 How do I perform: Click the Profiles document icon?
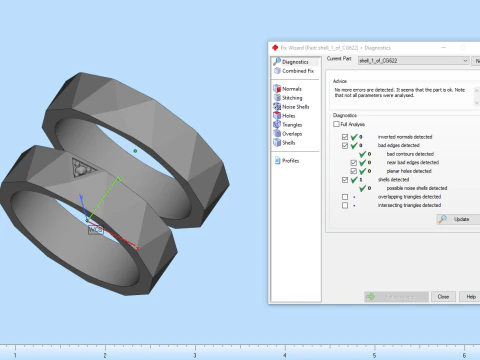point(277,160)
